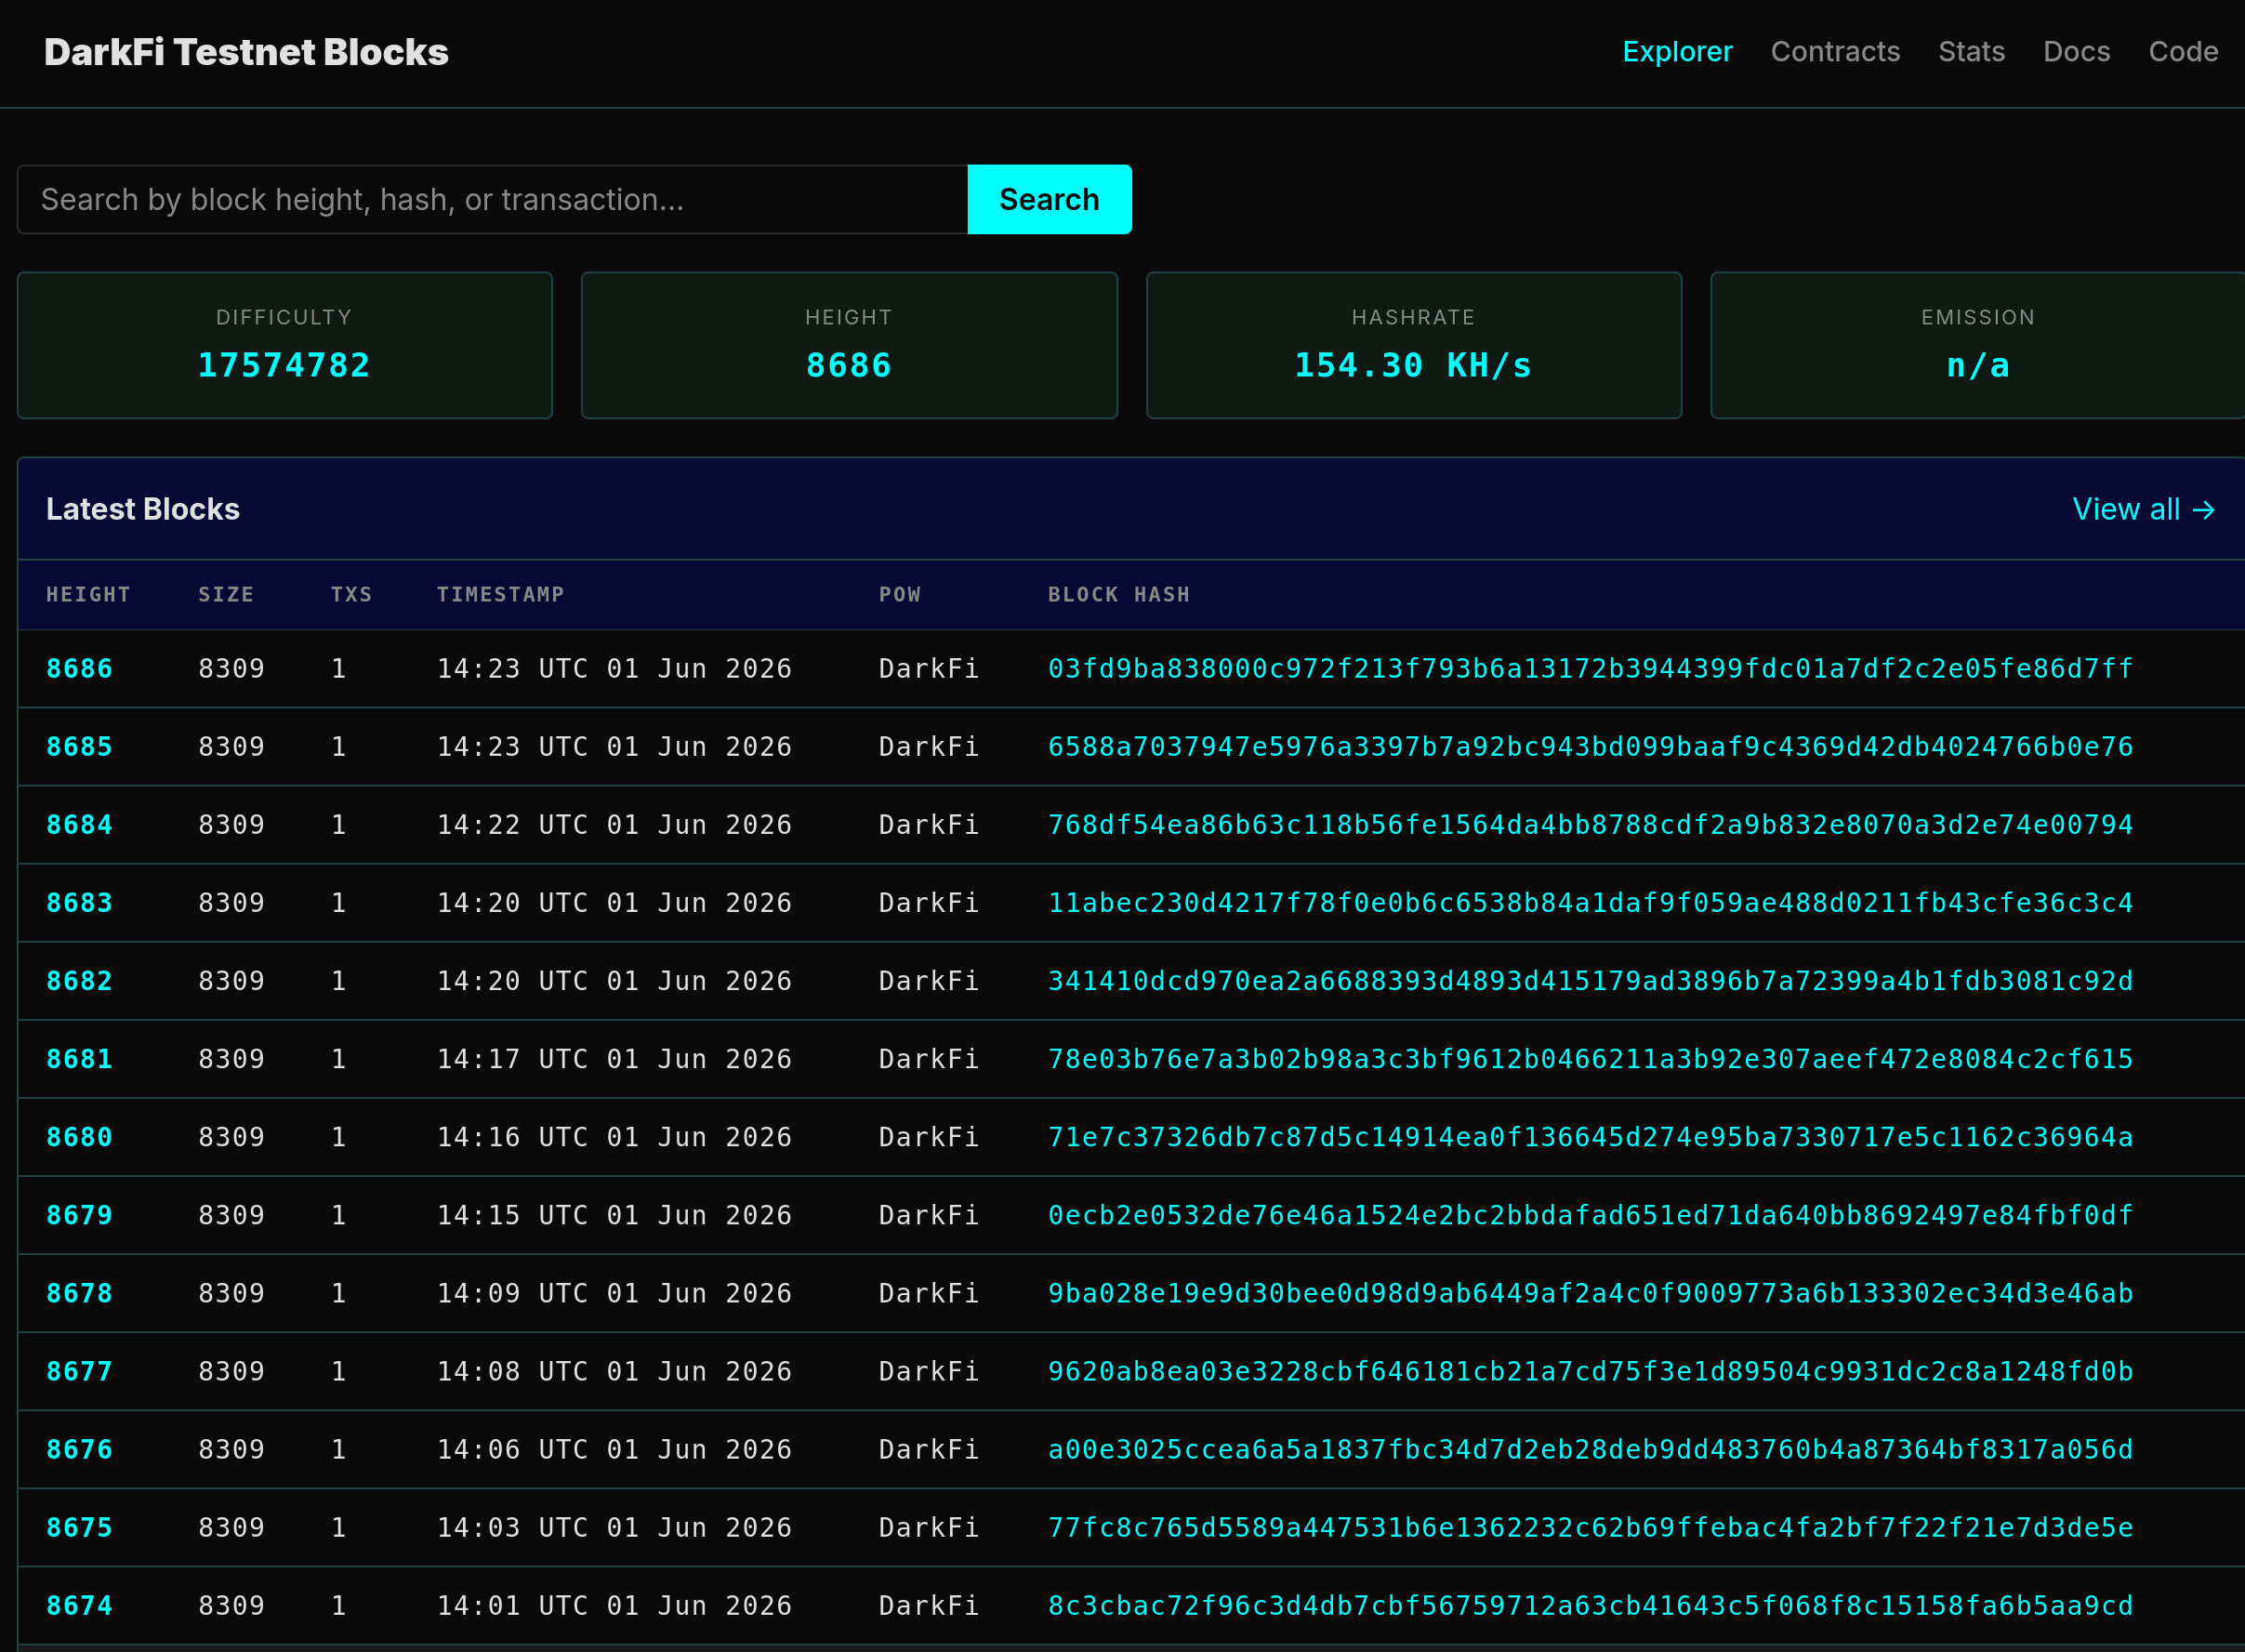Click the Latest Blocks heading
The width and height of the screenshot is (2245, 1652).
pos(143,509)
